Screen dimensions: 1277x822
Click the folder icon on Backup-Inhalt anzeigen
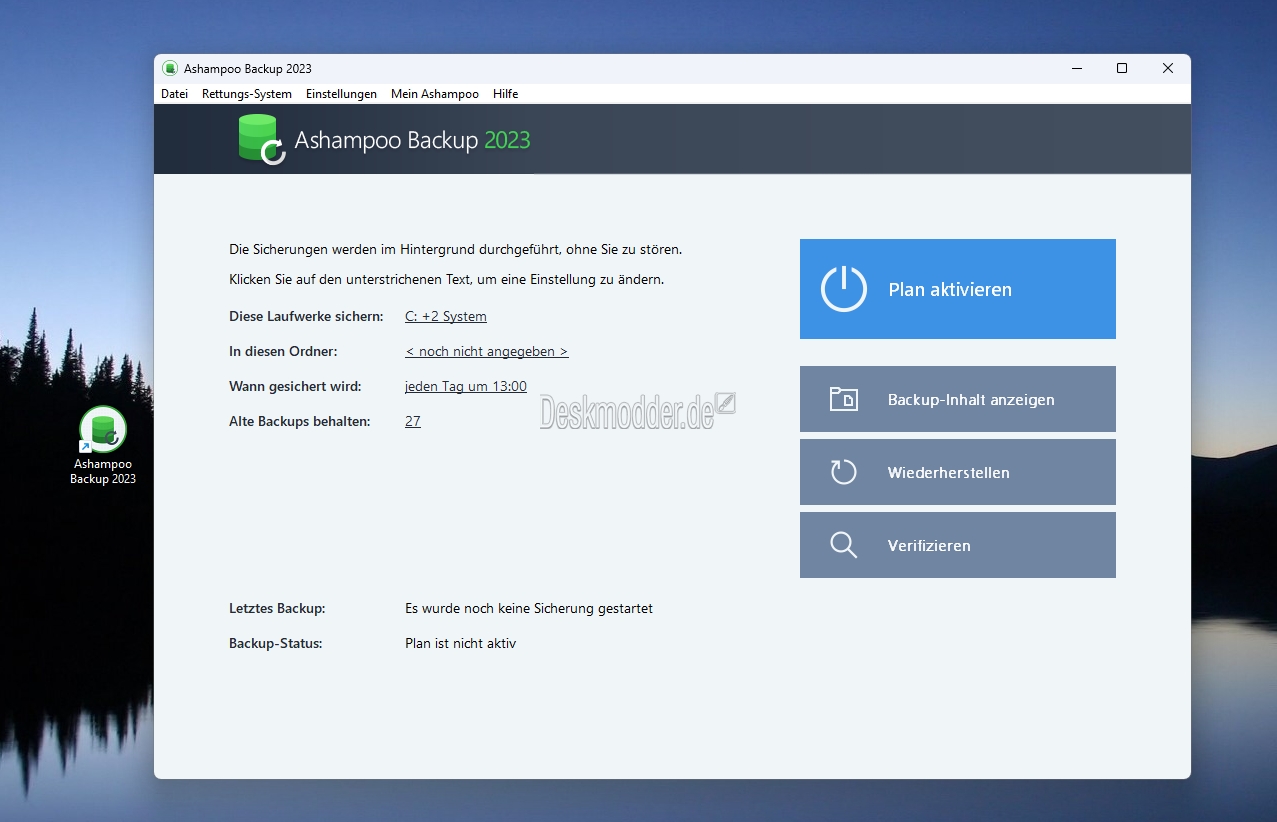click(844, 399)
